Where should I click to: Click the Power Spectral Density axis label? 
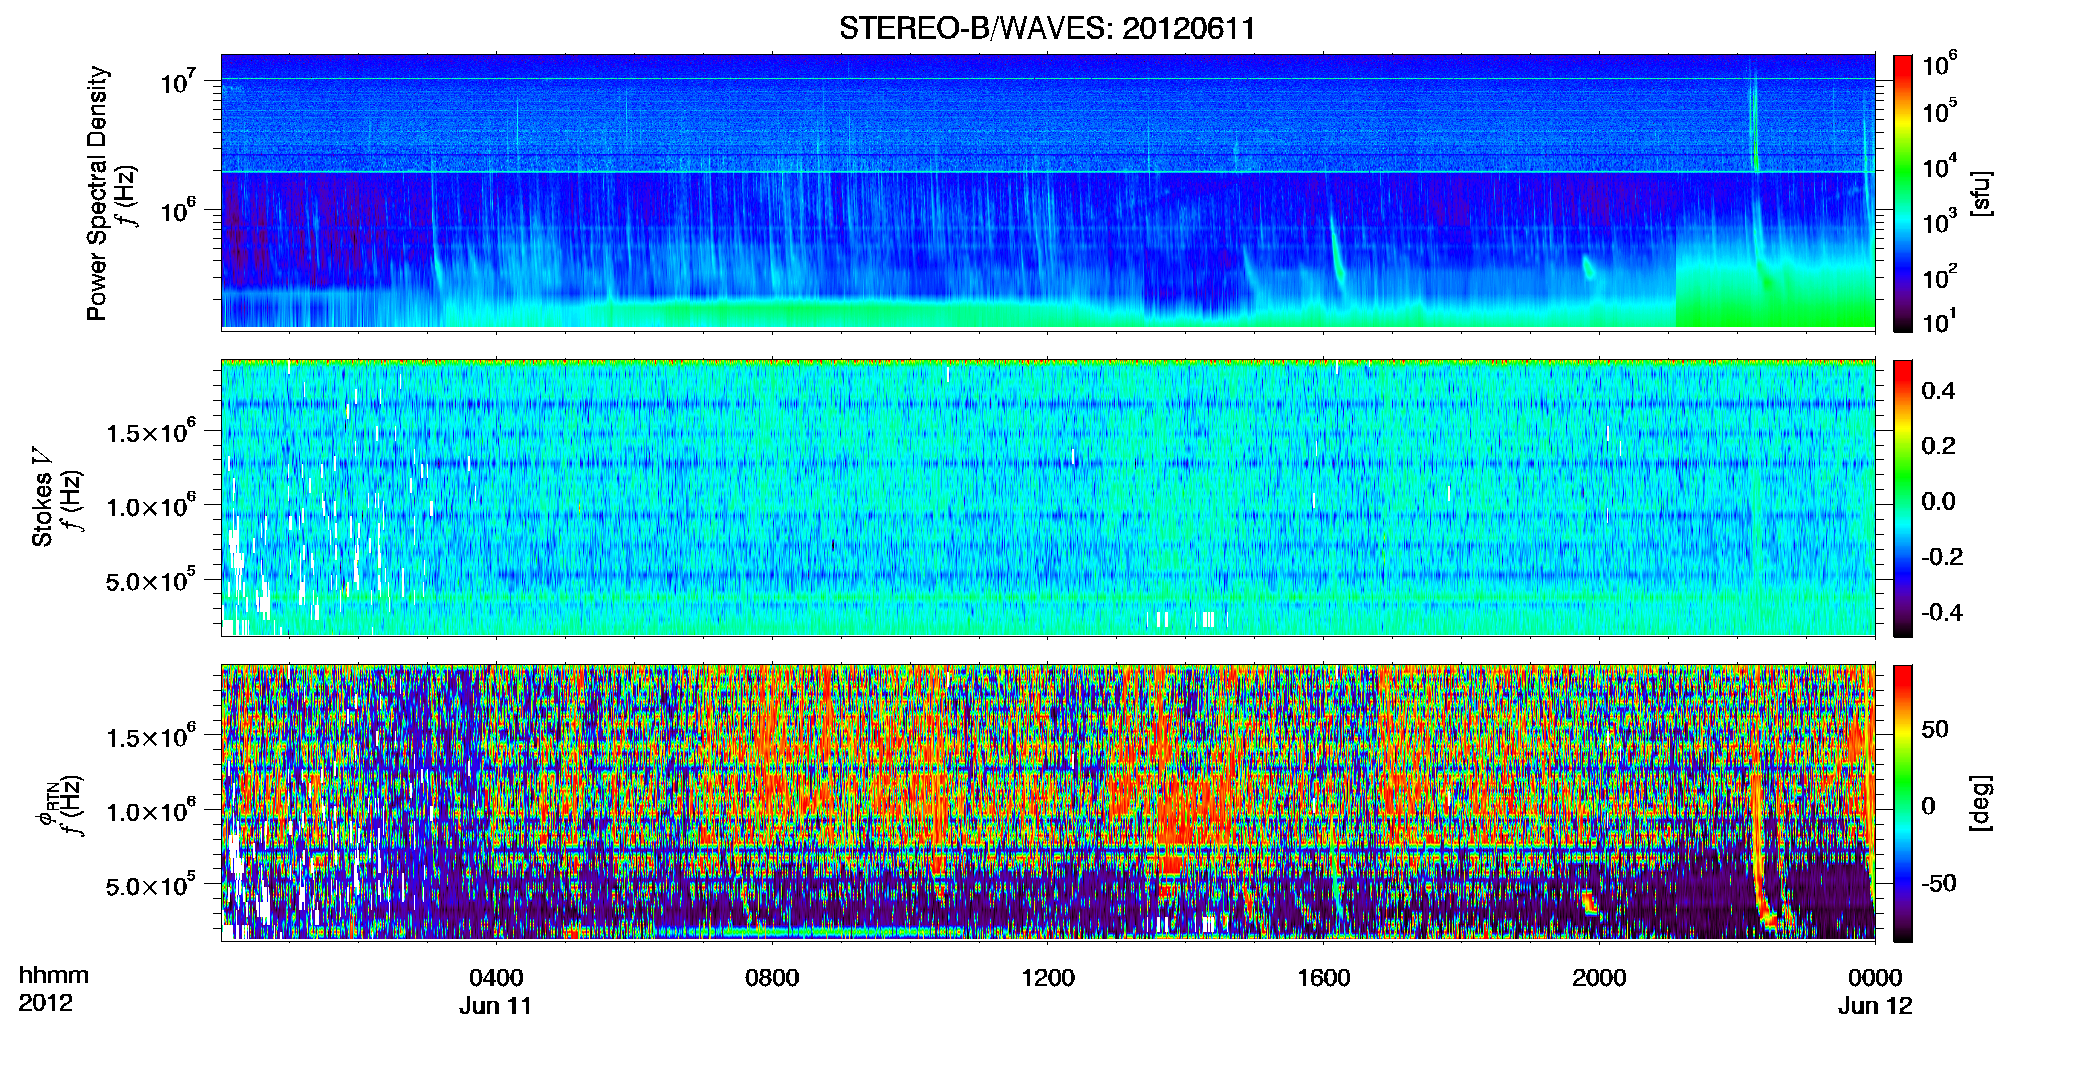tap(97, 193)
